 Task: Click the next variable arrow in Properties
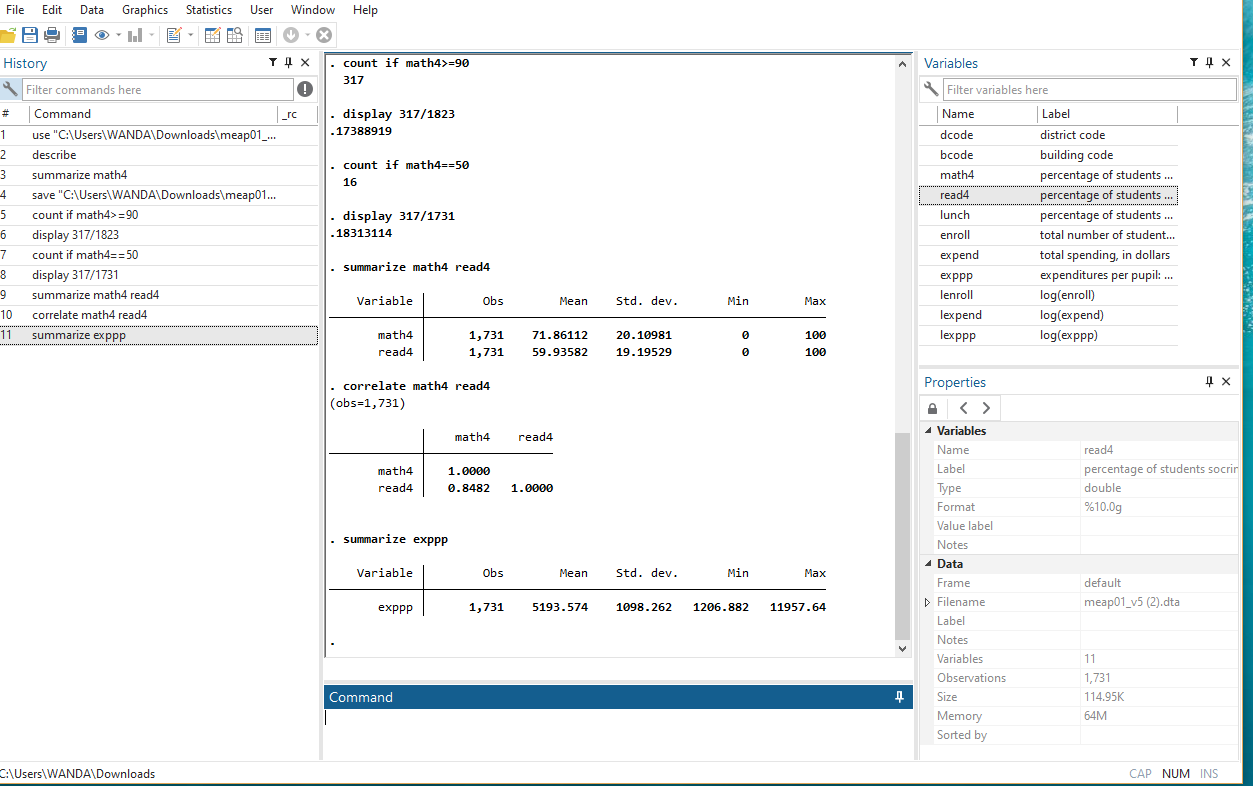point(986,408)
